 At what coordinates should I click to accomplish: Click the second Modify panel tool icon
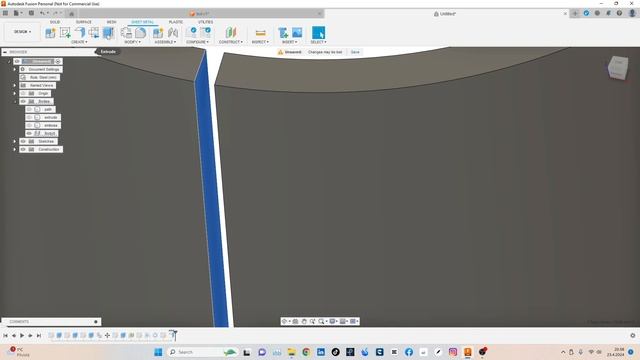tap(140, 33)
